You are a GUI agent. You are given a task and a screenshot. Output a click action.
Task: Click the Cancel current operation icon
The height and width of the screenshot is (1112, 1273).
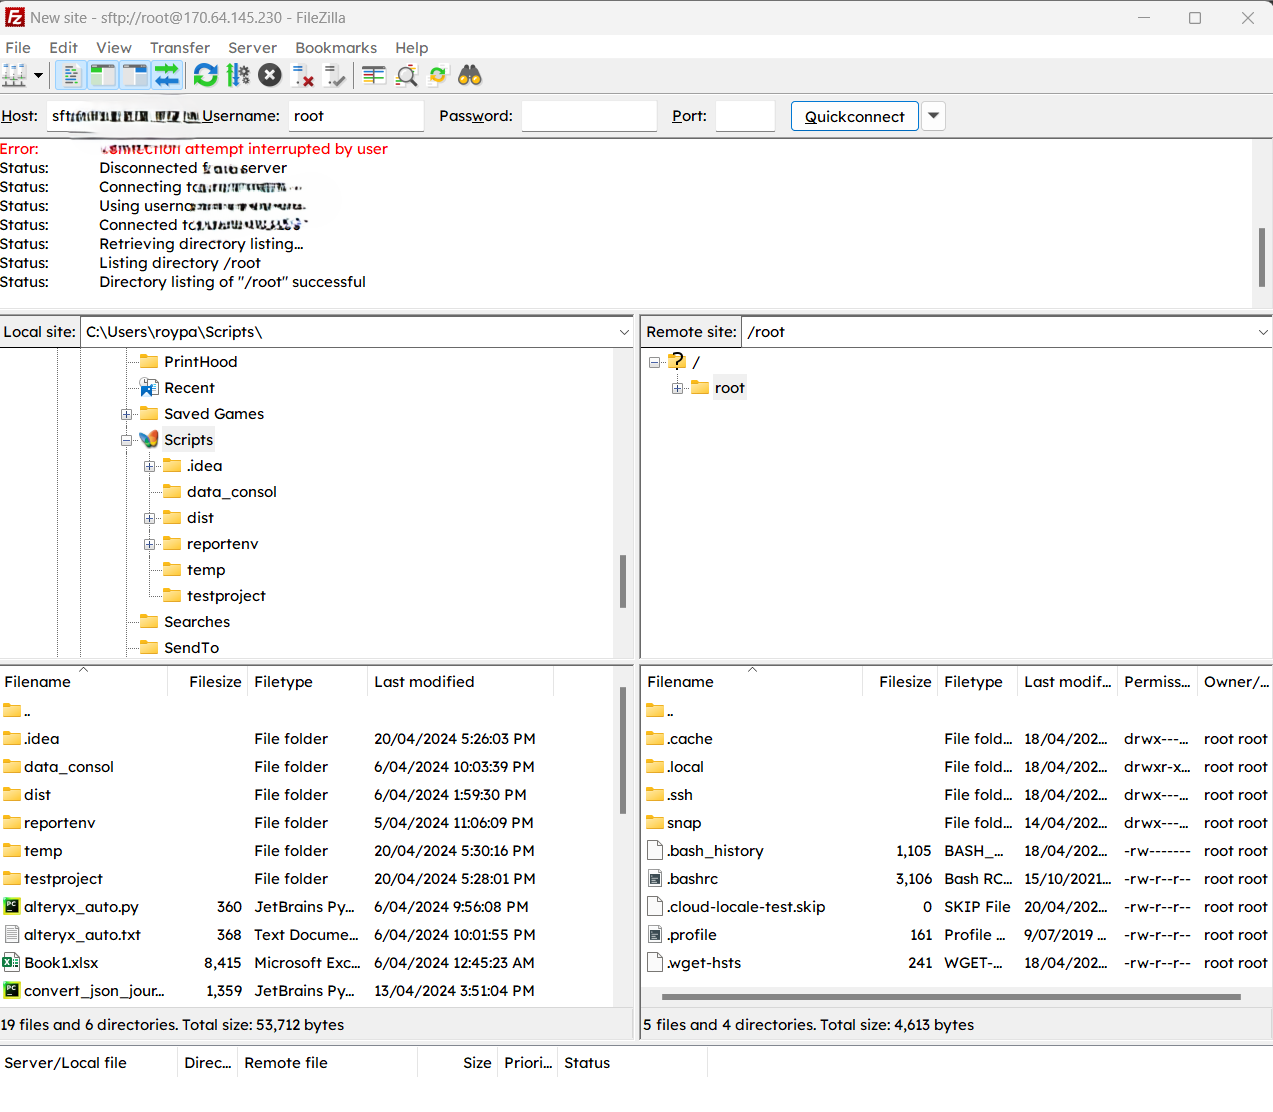click(x=270, y=76)
